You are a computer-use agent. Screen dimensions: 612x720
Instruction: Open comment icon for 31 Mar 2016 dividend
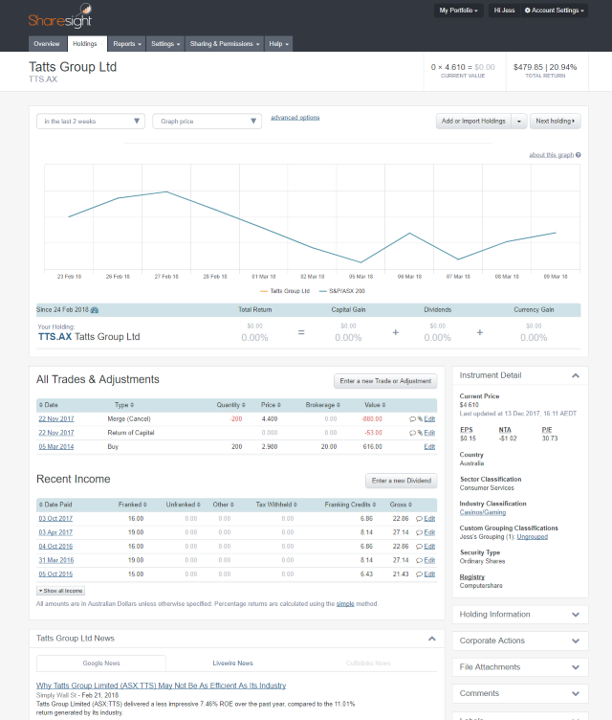[419, 561]
